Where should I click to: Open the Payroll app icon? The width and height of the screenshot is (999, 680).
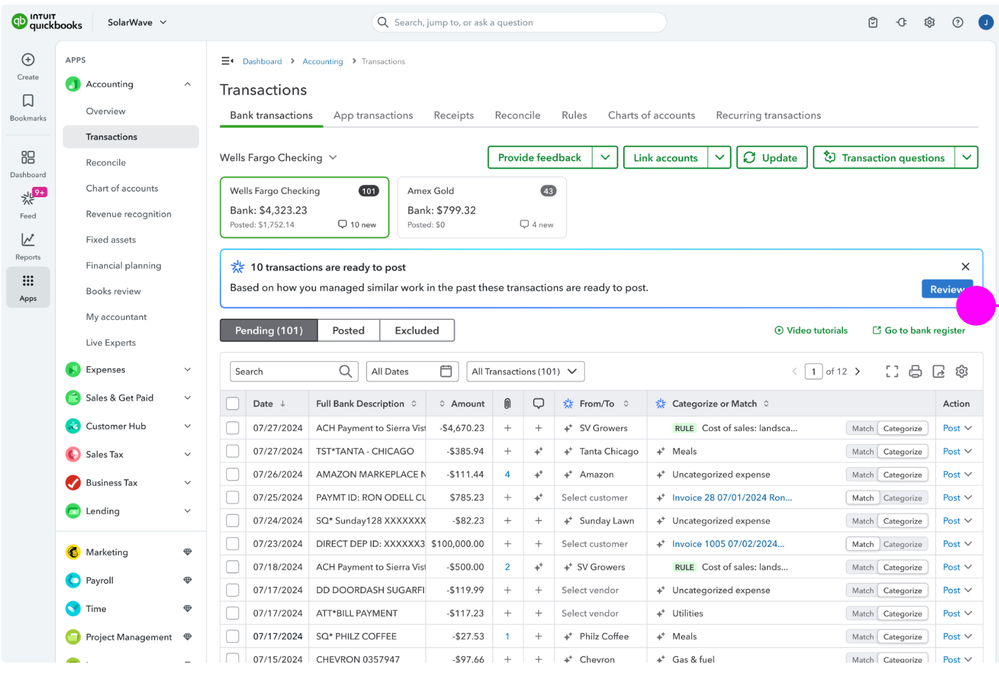click(73, 581)
